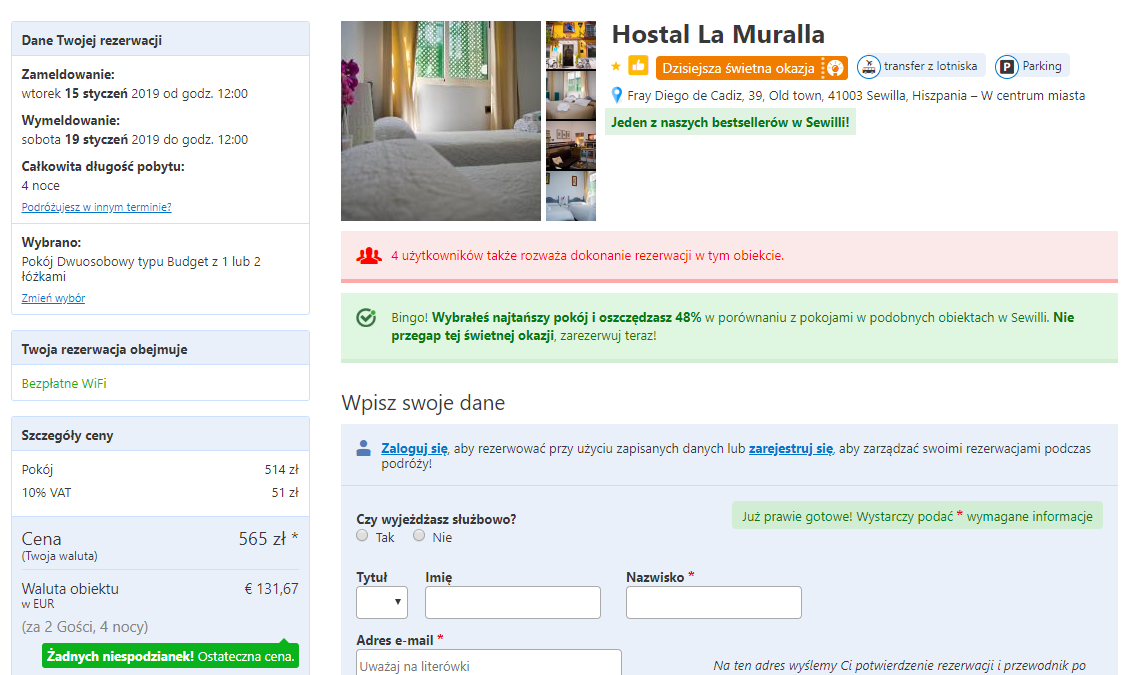Image resolution: width=1127 pixels, height=675 pixels.
Task: Open the third thumbnail showing the lounge
Action: point(571,146)
